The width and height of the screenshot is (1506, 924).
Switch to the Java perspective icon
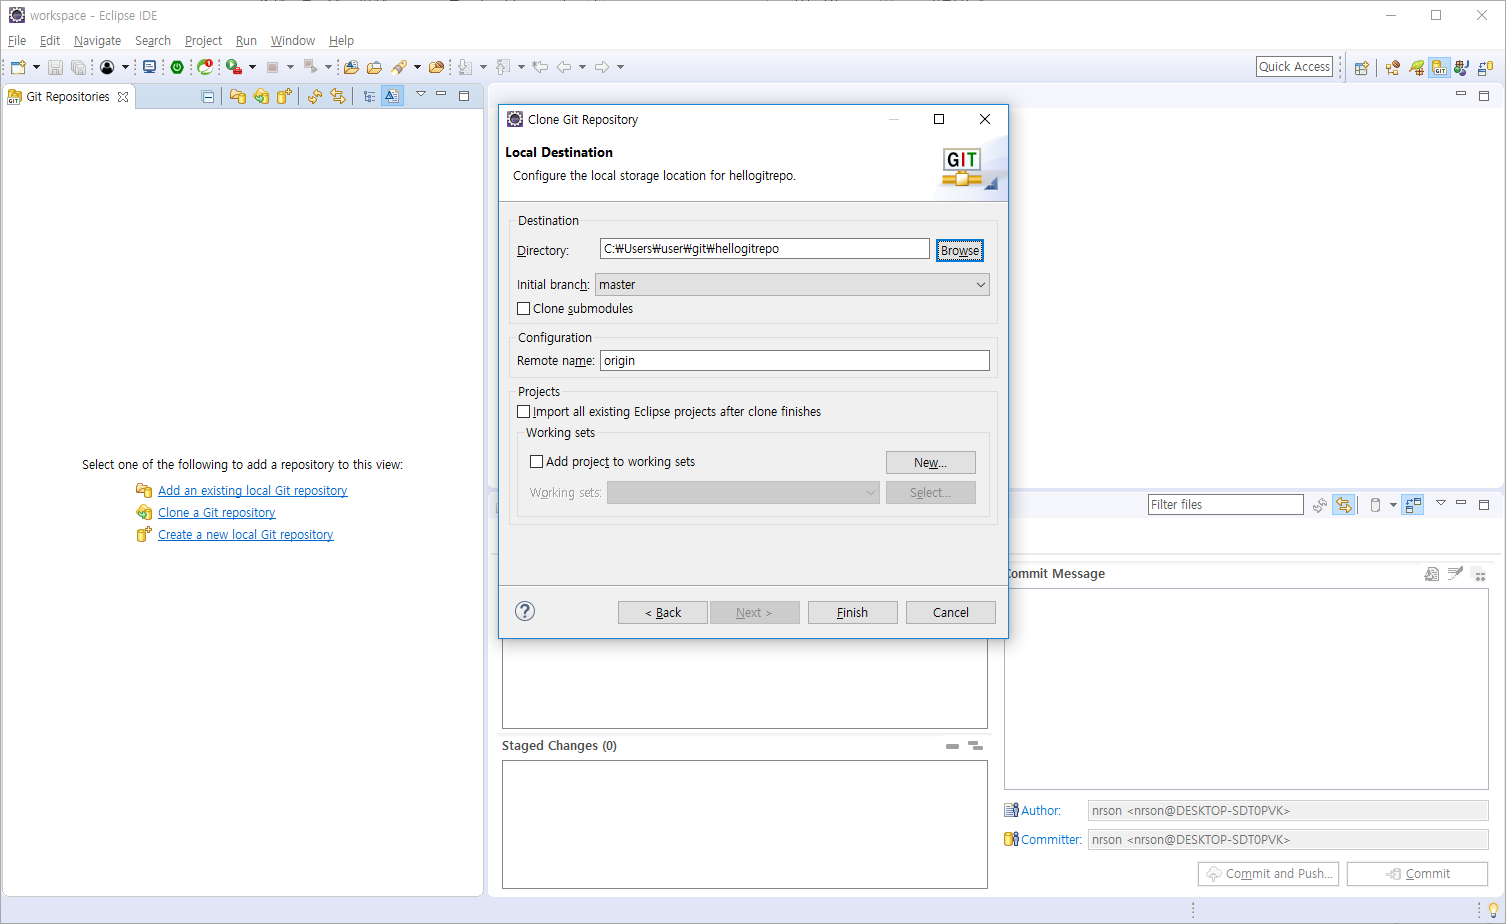click(x=1462, y=67)
